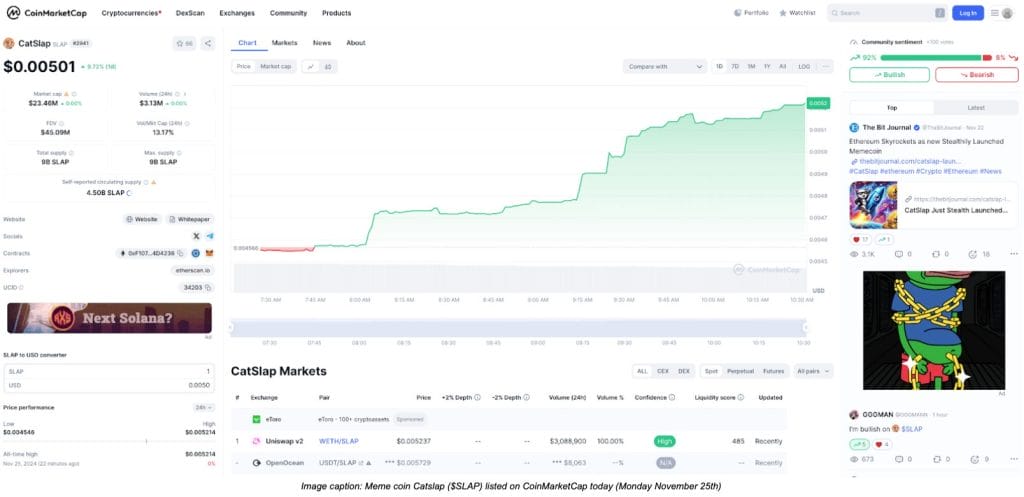
Task: Show Futures markets
Action: click(773, 371)
